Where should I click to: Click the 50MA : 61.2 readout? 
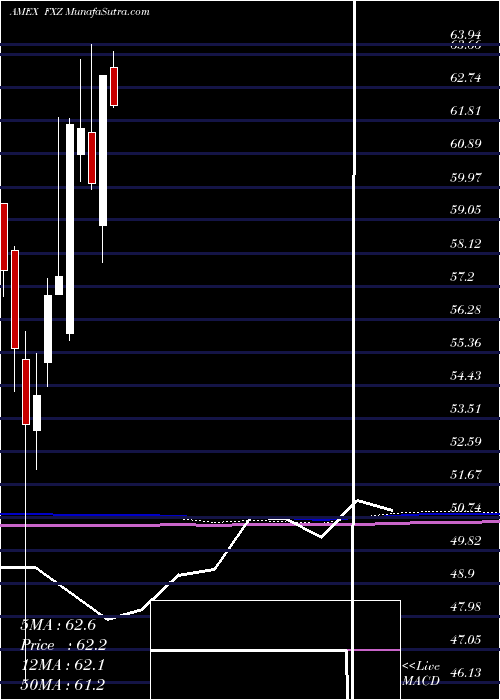click(62, 685)
